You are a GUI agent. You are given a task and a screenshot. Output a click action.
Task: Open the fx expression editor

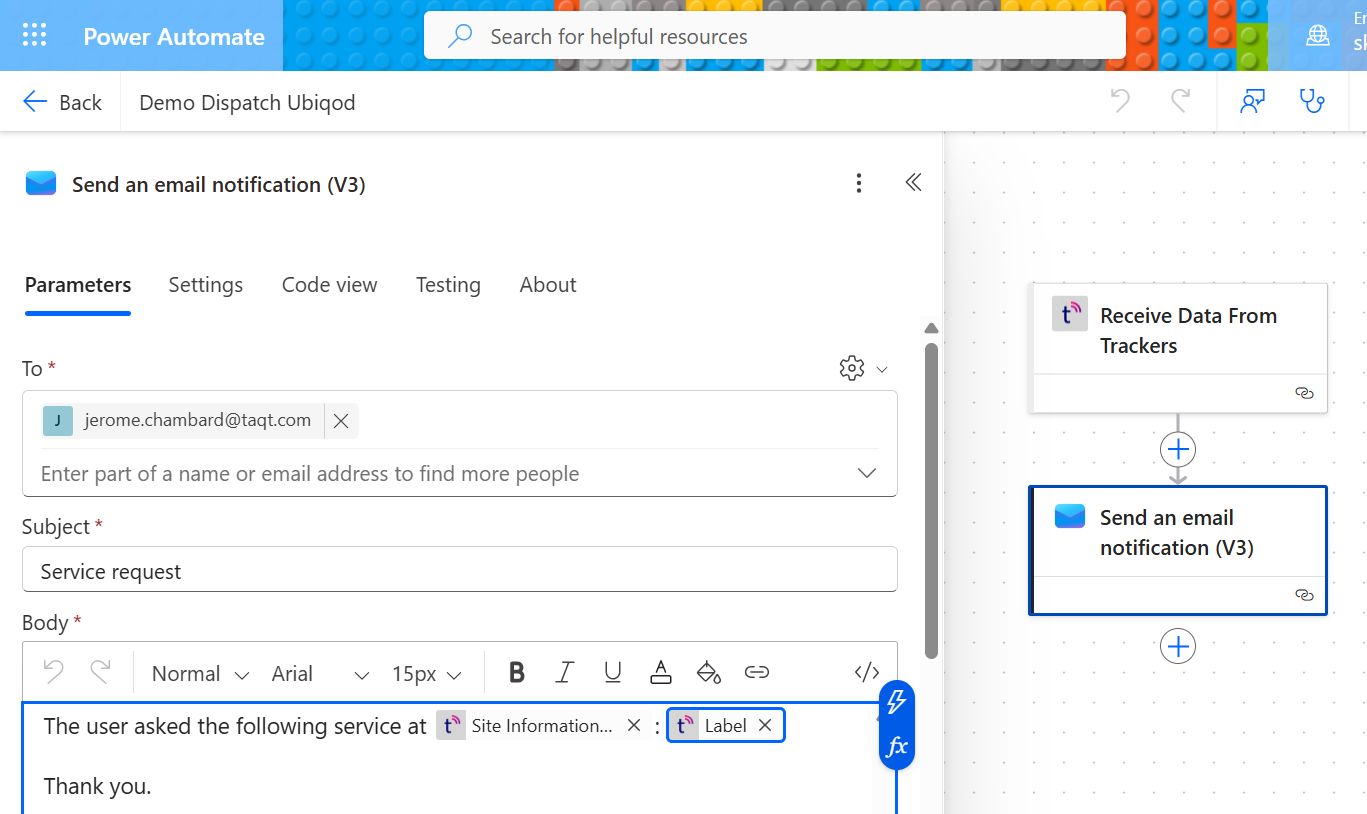(897, 746)
